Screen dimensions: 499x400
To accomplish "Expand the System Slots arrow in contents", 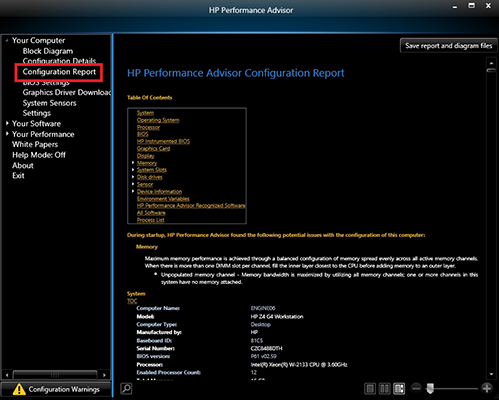I will point(133,170).
